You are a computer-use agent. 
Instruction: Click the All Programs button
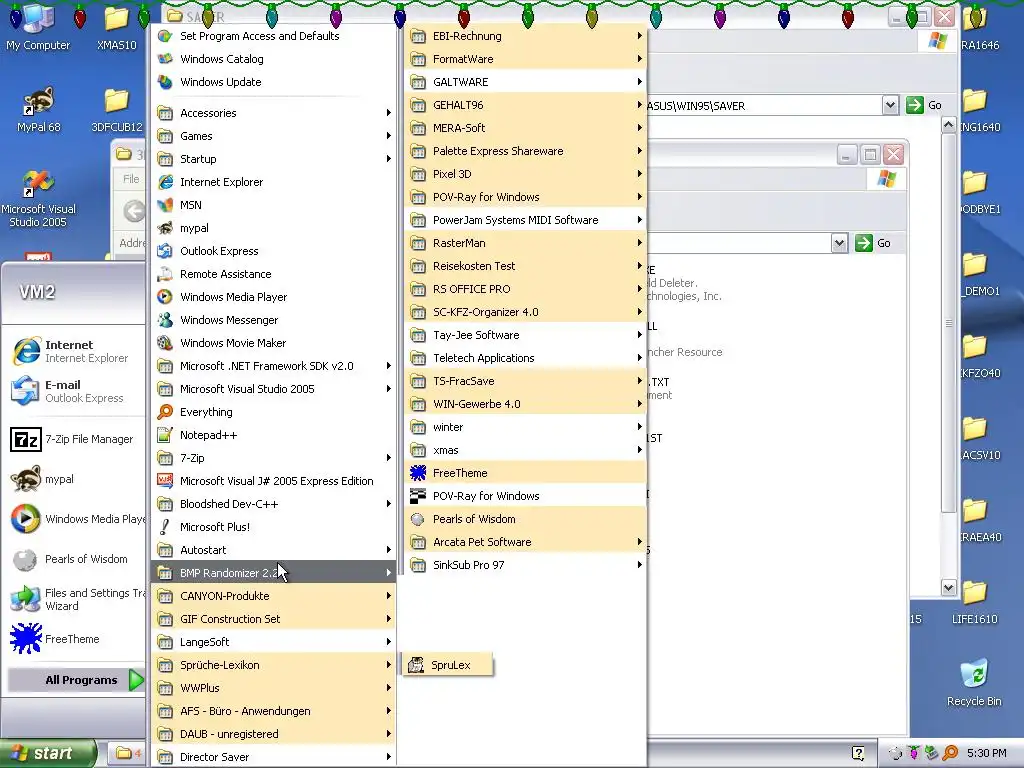coord(76,680)
